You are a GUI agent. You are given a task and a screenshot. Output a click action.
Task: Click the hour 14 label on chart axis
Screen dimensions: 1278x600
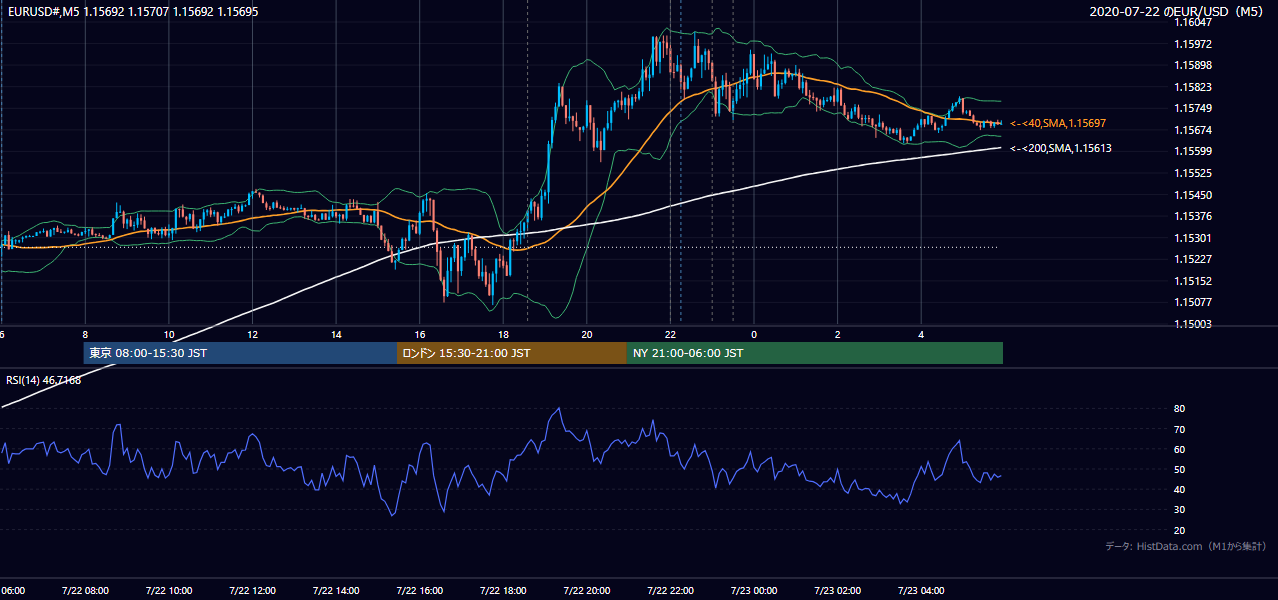(x=336, y=335)
